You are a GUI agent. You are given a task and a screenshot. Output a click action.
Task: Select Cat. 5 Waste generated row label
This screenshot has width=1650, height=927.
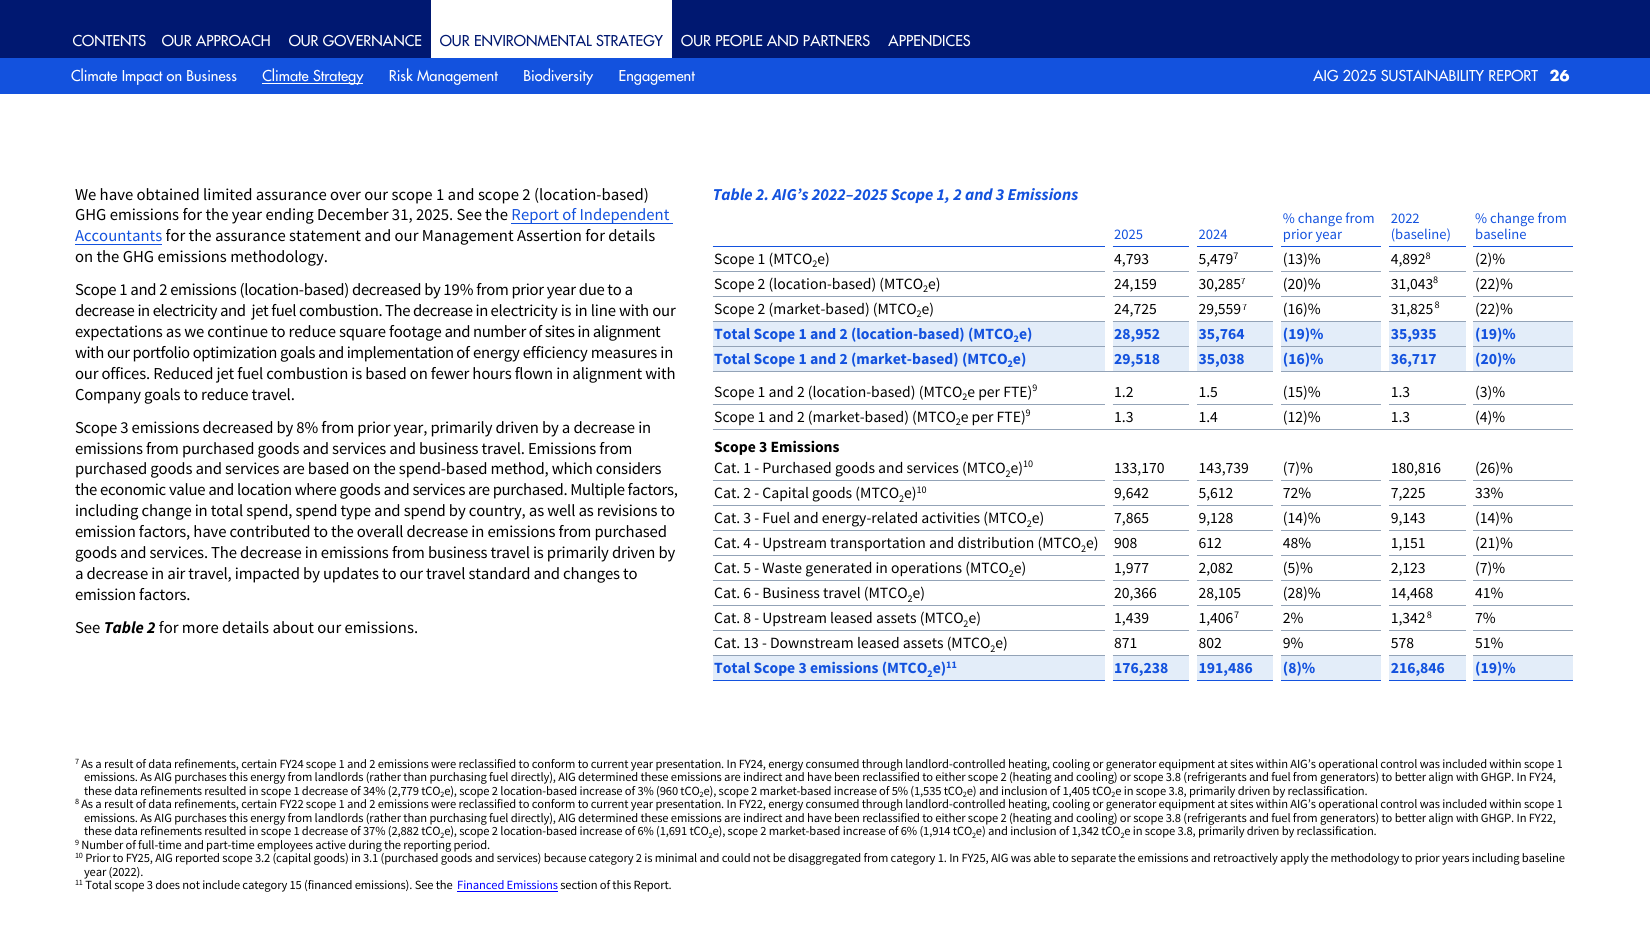click(x=870, y=569)
